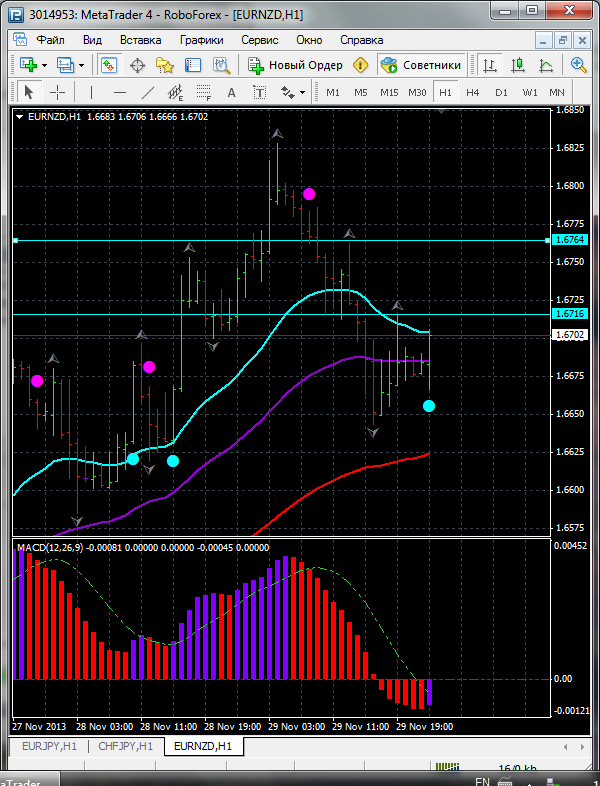Restore the inner chart window button
Image resolution: width=600 pixels, height=786 pixels.
pos(562,40)
